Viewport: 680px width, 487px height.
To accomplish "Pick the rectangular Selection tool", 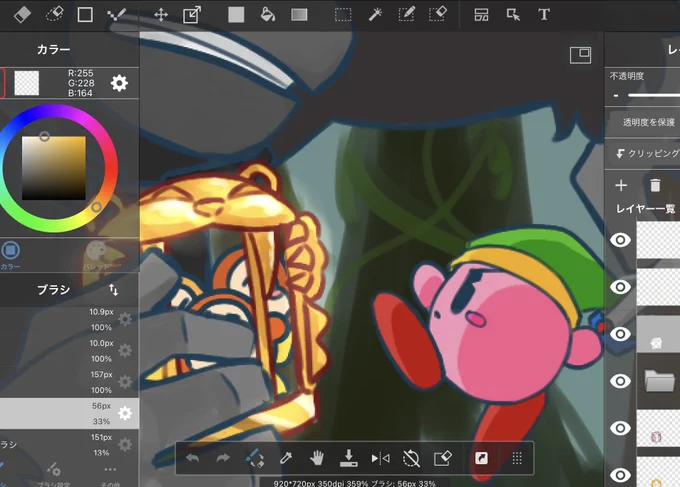I will coord(343,15).
